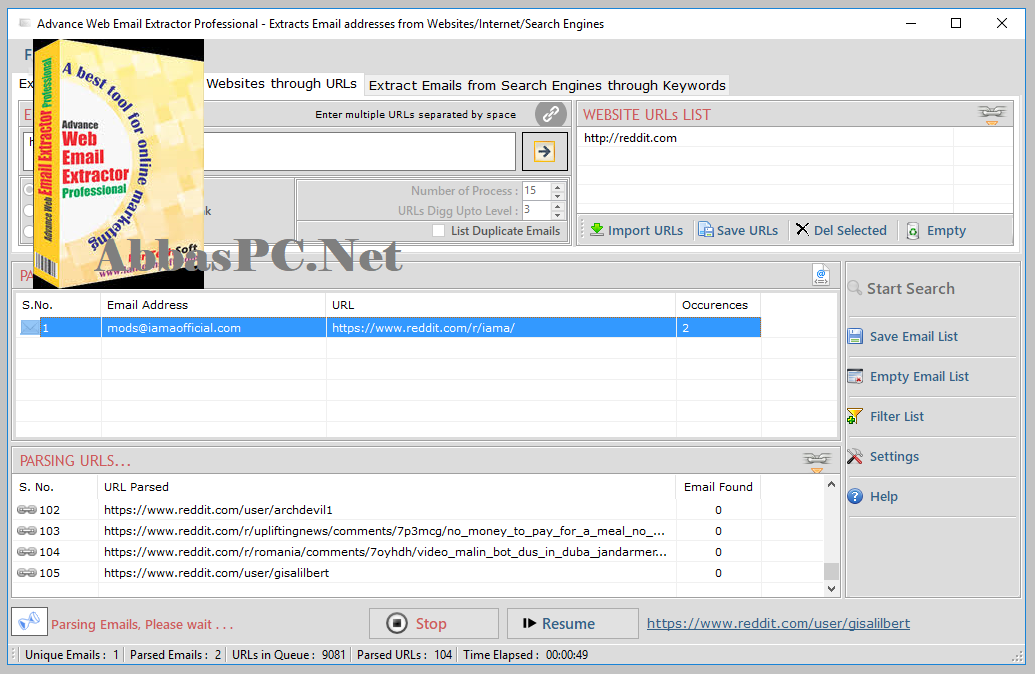Select http://reddit.com in URLs list
This screenshot has height=674, width=1035.
(630, 138)
